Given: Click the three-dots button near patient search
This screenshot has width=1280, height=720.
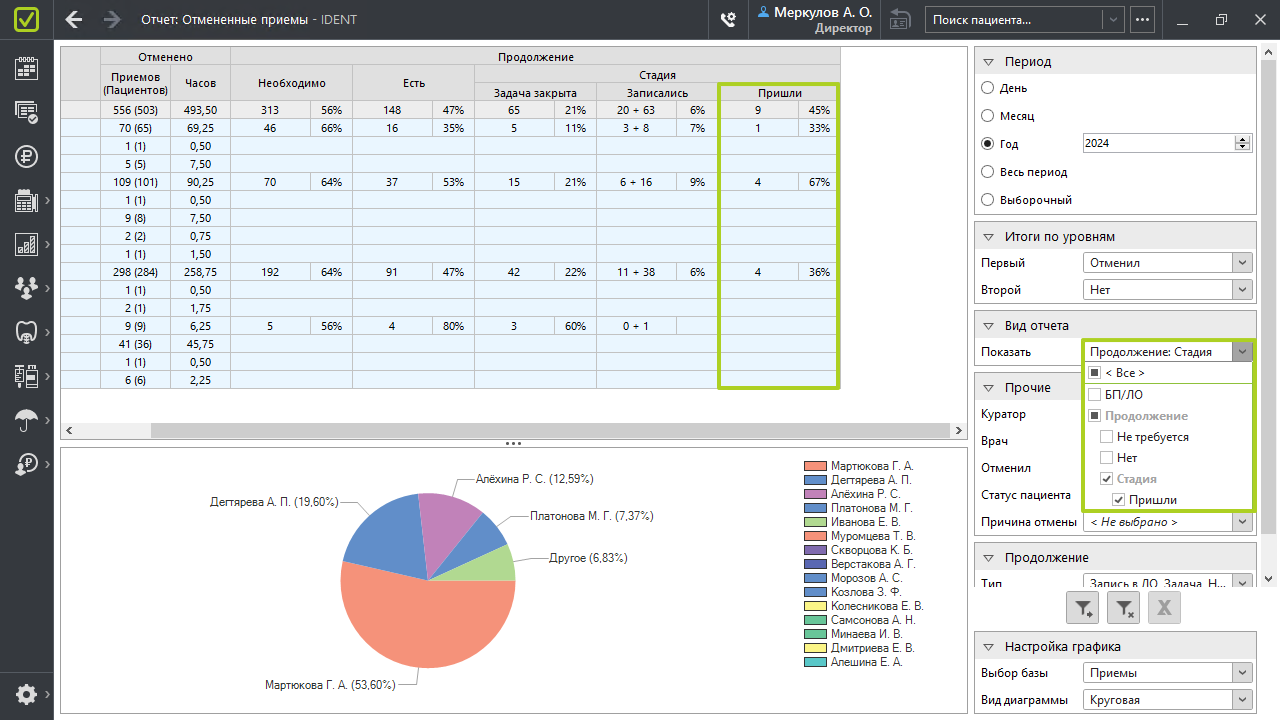Looking at the screenshot, I should (1142, 19).
